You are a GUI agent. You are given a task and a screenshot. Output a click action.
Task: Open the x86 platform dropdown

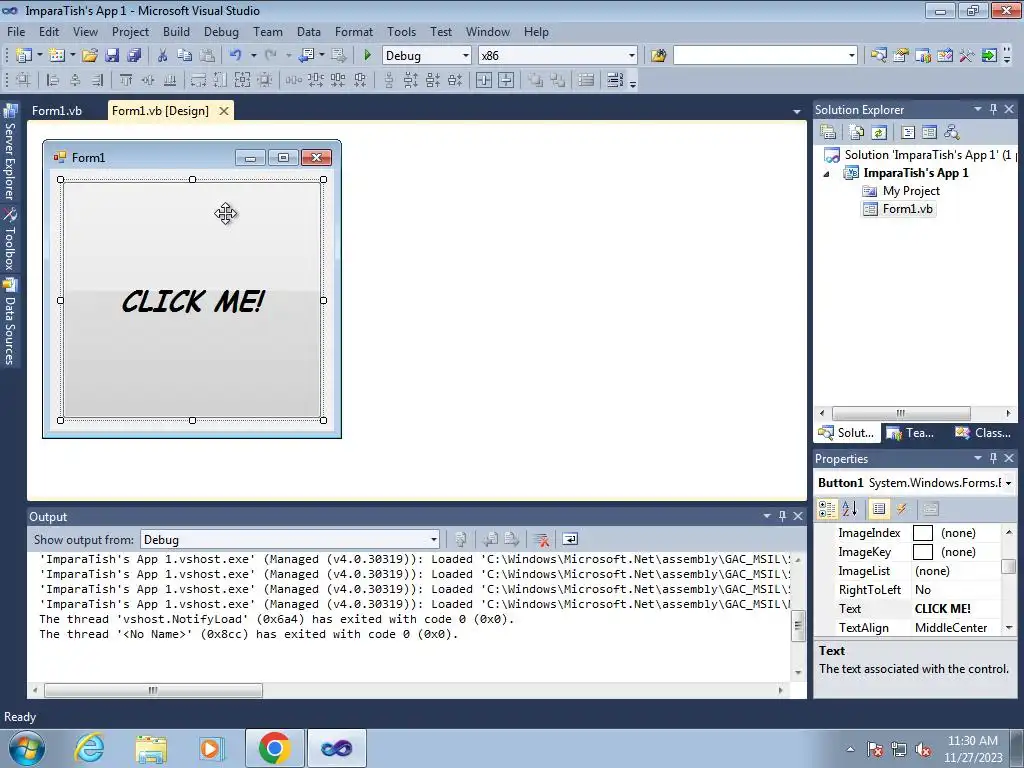coord(632,56)
